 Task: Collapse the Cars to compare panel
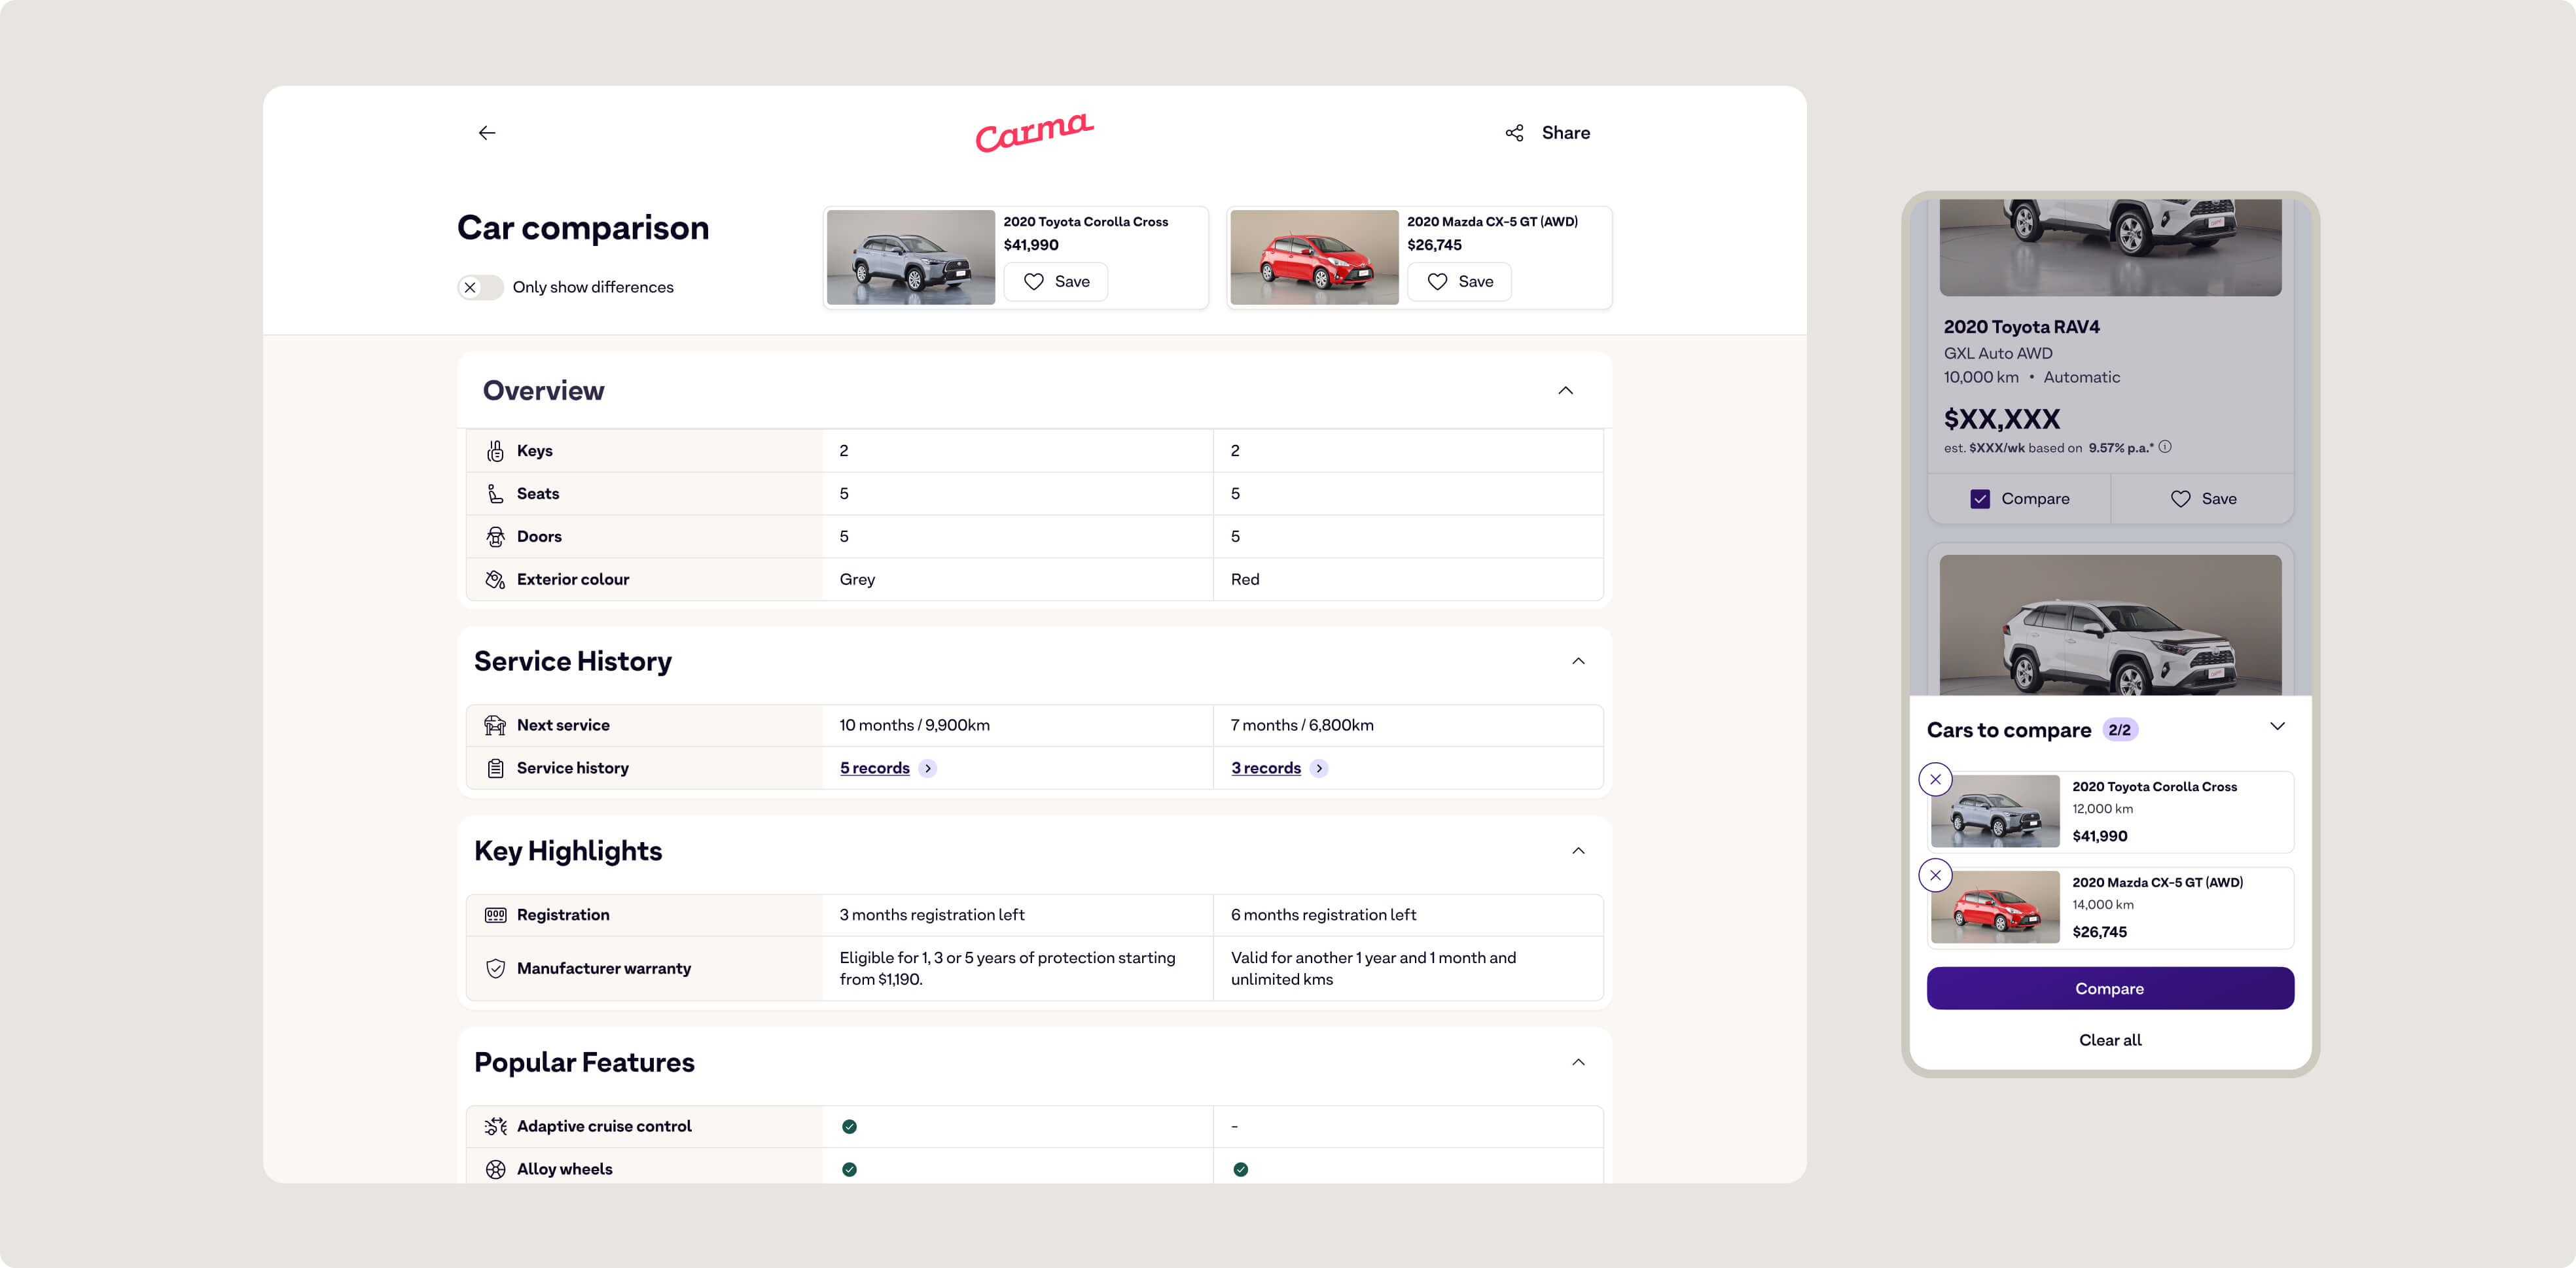(x=2277, y=727)
